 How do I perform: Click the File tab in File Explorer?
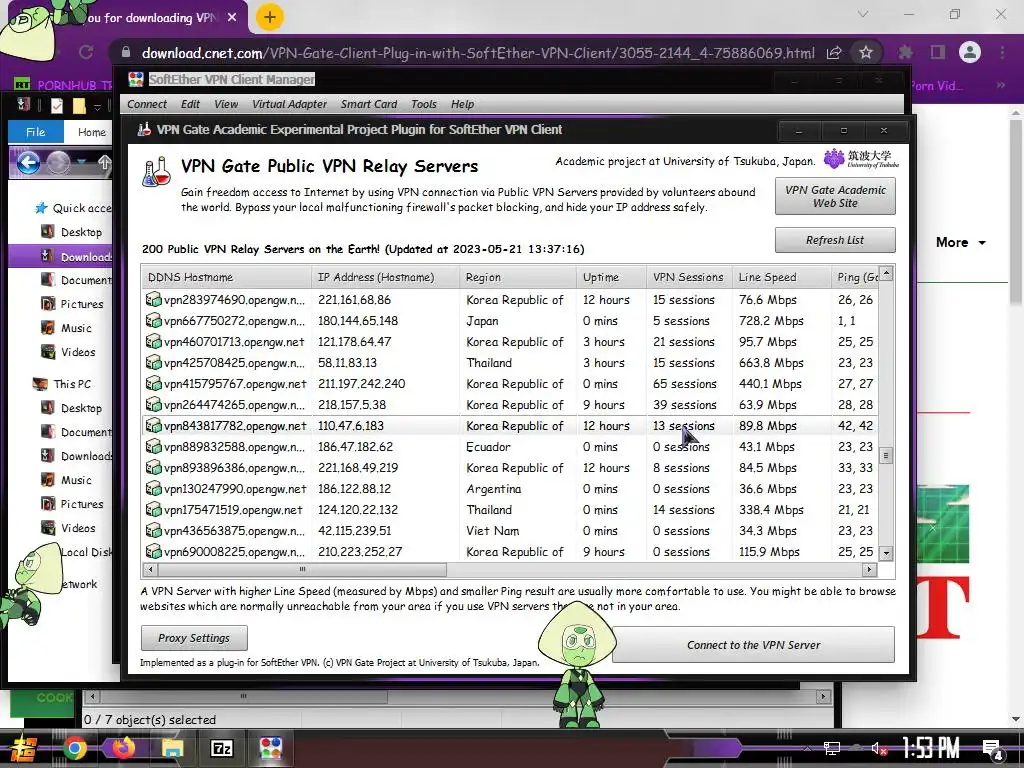(x=35, y=132)
